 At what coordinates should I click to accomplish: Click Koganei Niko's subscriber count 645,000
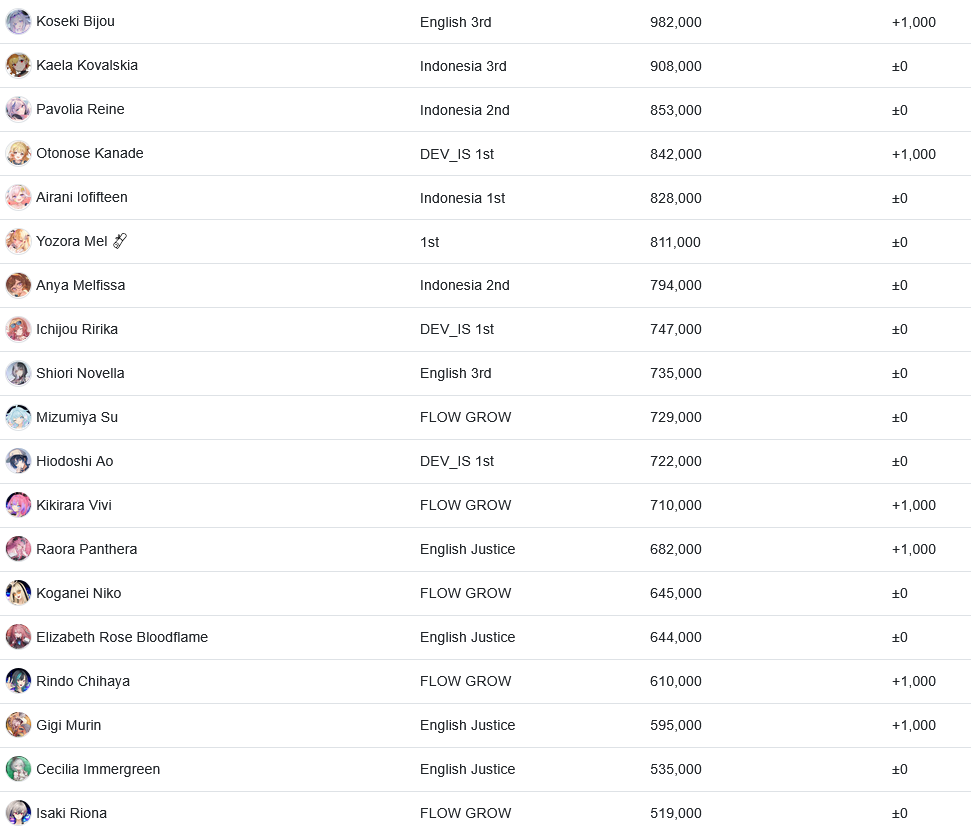click(x=676, y=593)
